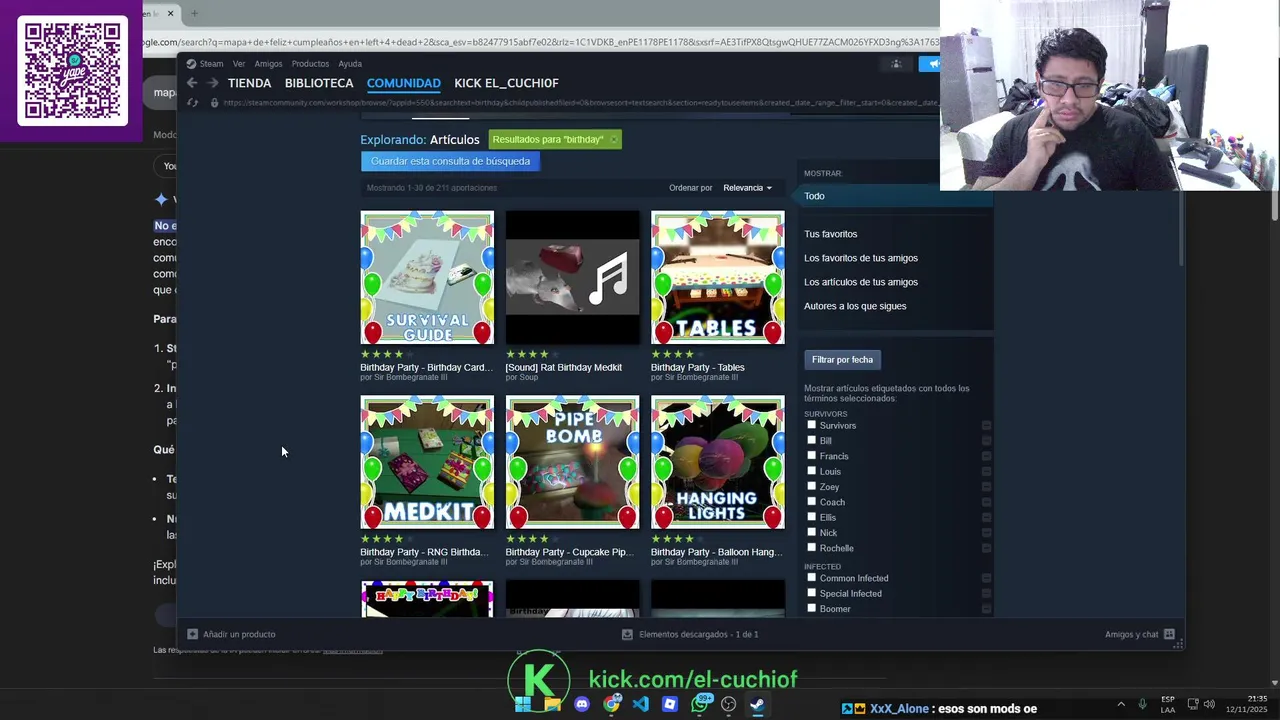
Task: Go back with Steam's back arrow
Action: tap(192, 83)
